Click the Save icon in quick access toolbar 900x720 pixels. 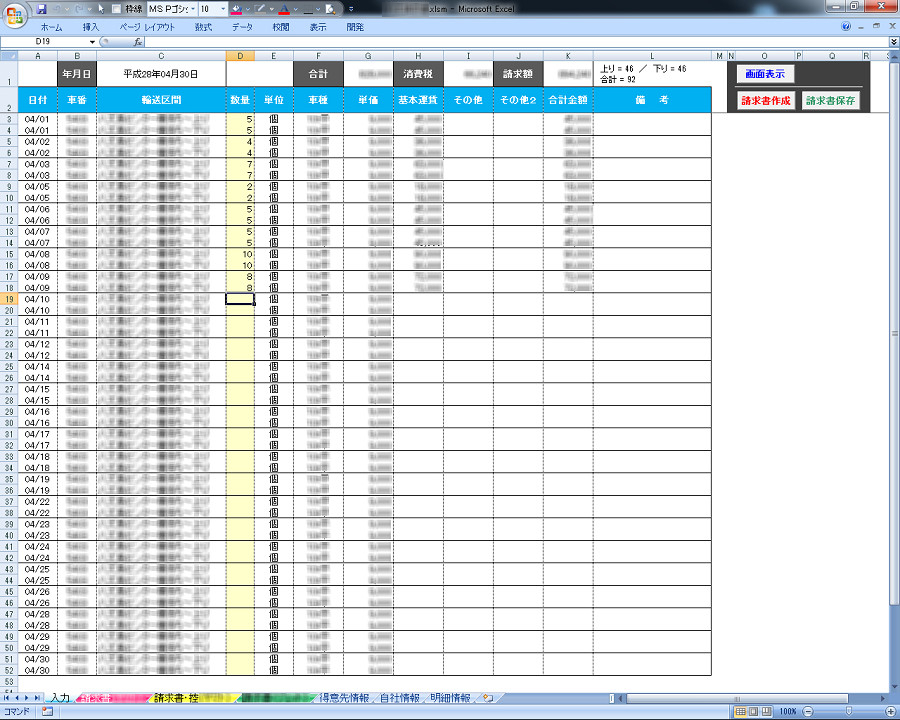42,8
